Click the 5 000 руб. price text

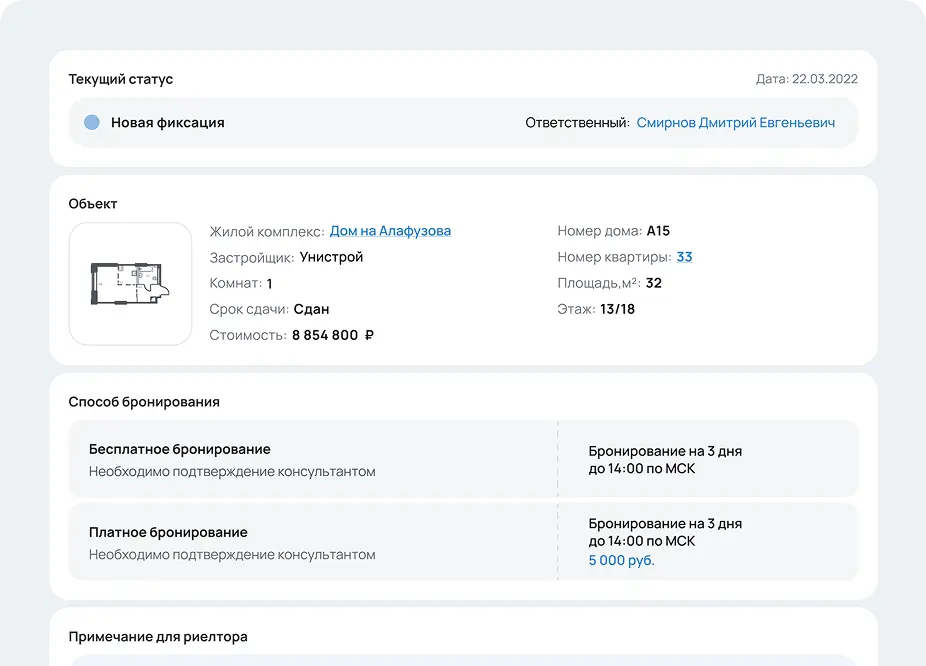621,560
